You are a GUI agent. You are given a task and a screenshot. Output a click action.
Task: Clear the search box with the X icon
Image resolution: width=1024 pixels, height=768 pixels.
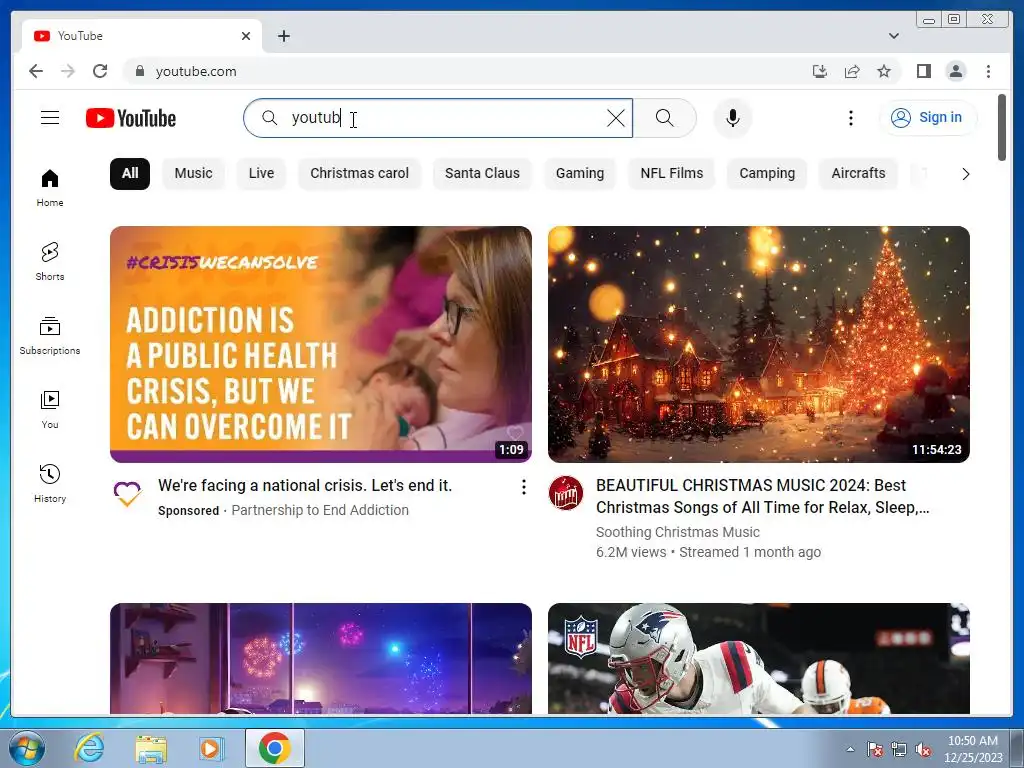[615, 118]
